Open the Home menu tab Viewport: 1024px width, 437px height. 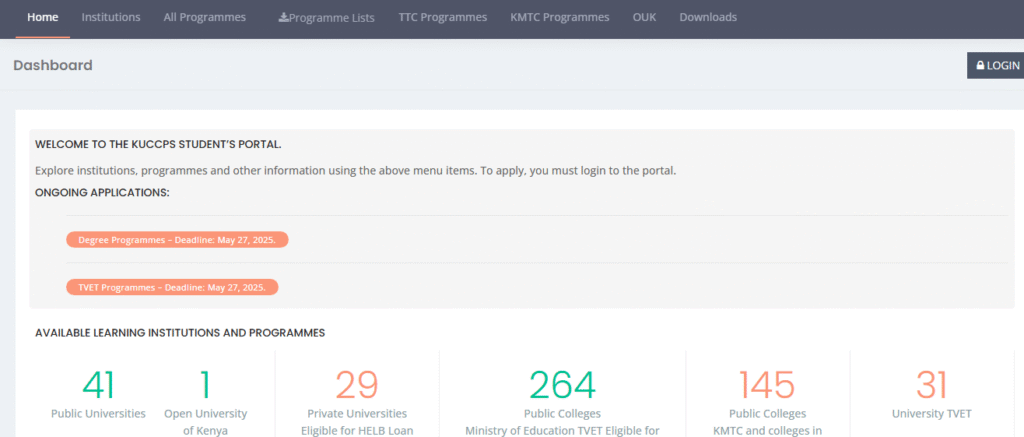tap(42, 18)
